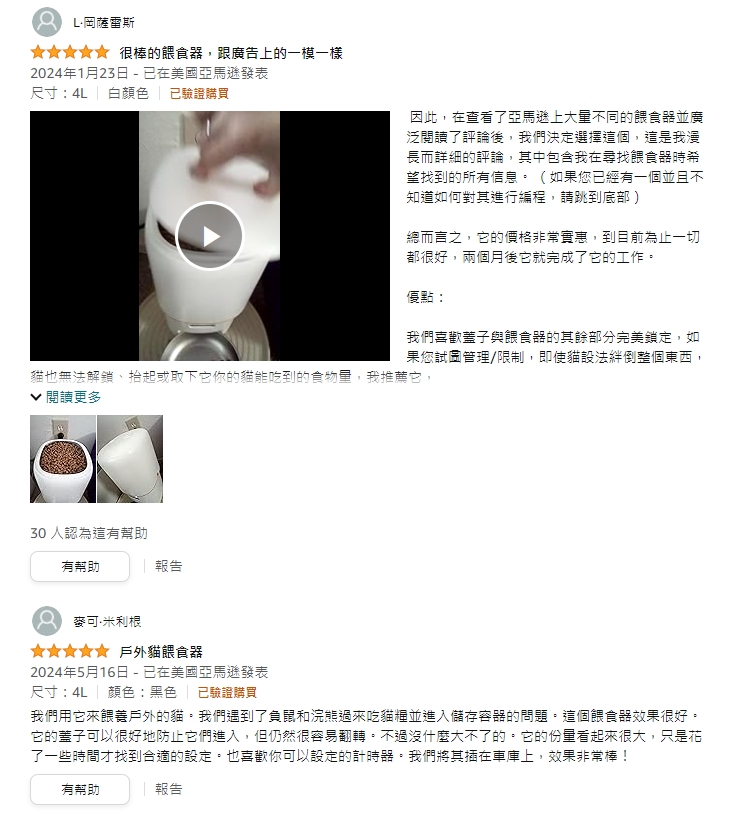Open thumbnail of closed white feeder
Image resolution: width=743 pixels, height=815 pixels.
click(130, 459)
